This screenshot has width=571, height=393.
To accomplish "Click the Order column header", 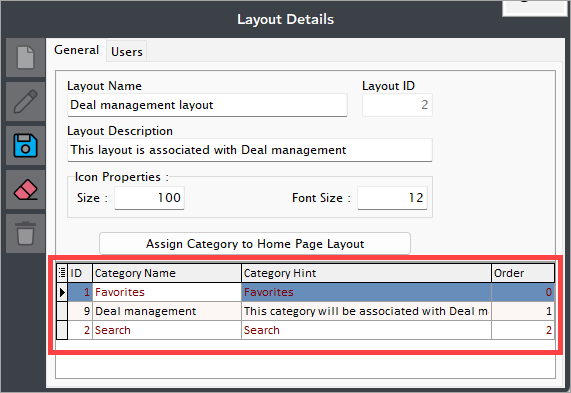I will click(x=523, y=273).
